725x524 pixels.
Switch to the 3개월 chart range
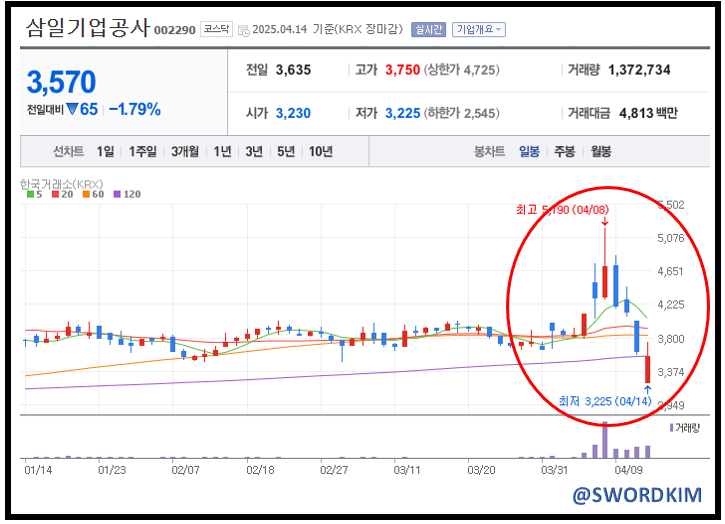(x=185, y=151)
